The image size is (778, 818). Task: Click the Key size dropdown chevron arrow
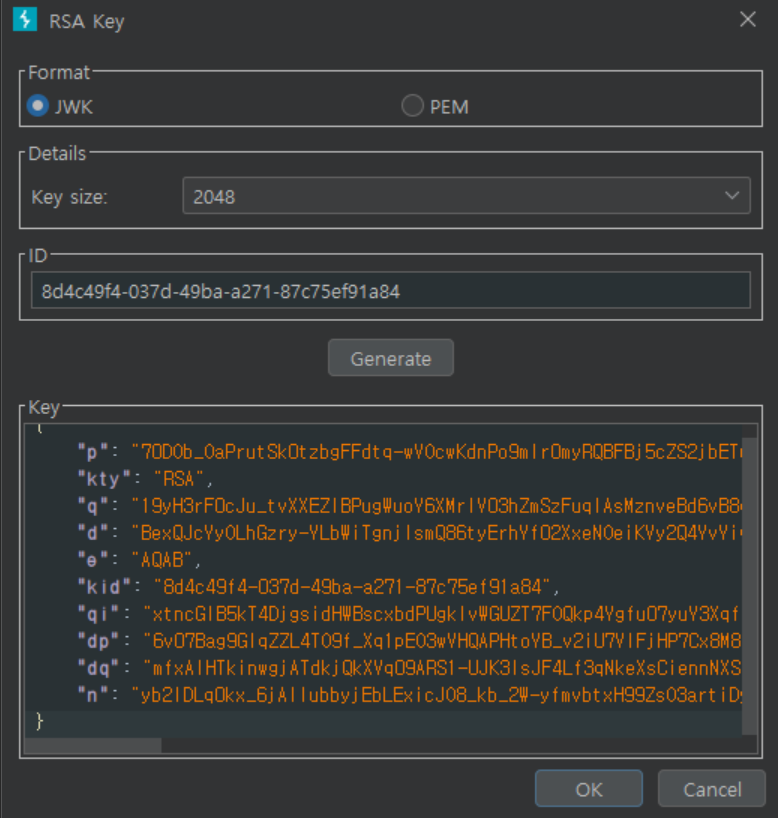pos(732,196)
